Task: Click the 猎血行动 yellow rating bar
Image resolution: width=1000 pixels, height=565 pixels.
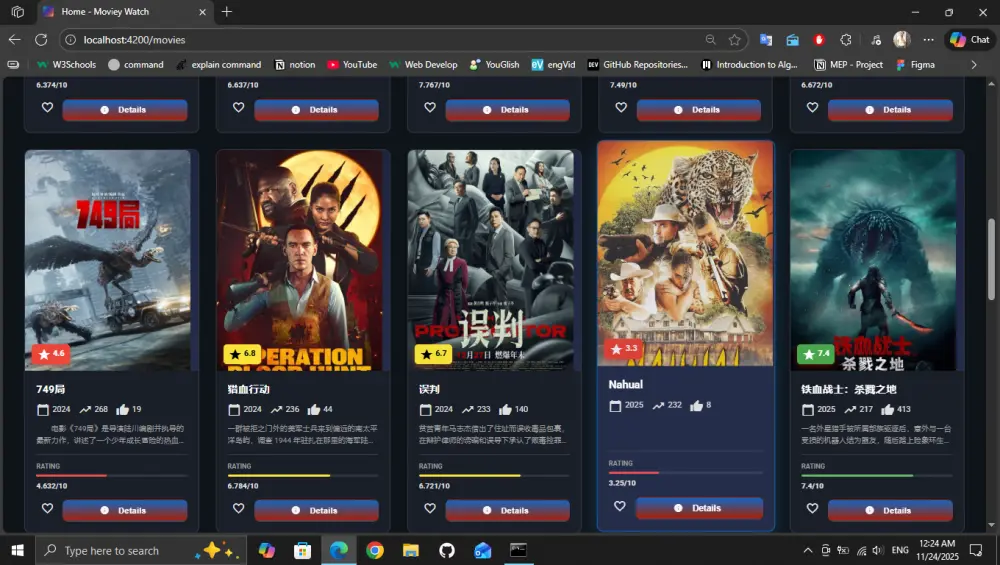Action: (x=303, y=476)
